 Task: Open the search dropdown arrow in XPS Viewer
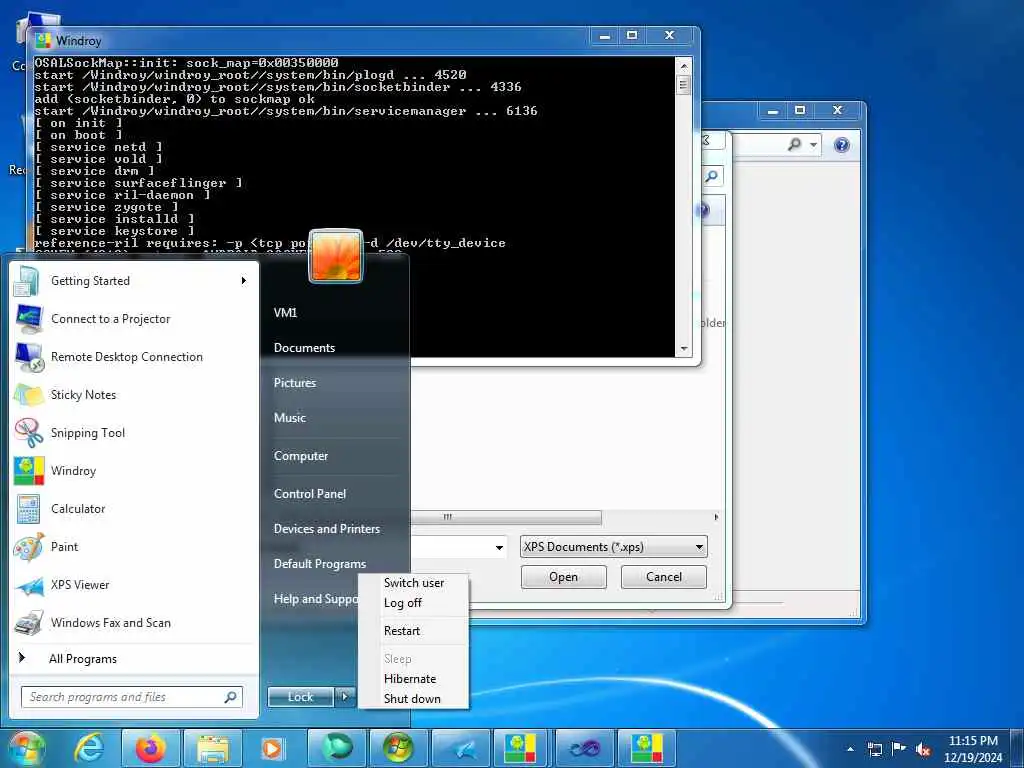[814, 145]
